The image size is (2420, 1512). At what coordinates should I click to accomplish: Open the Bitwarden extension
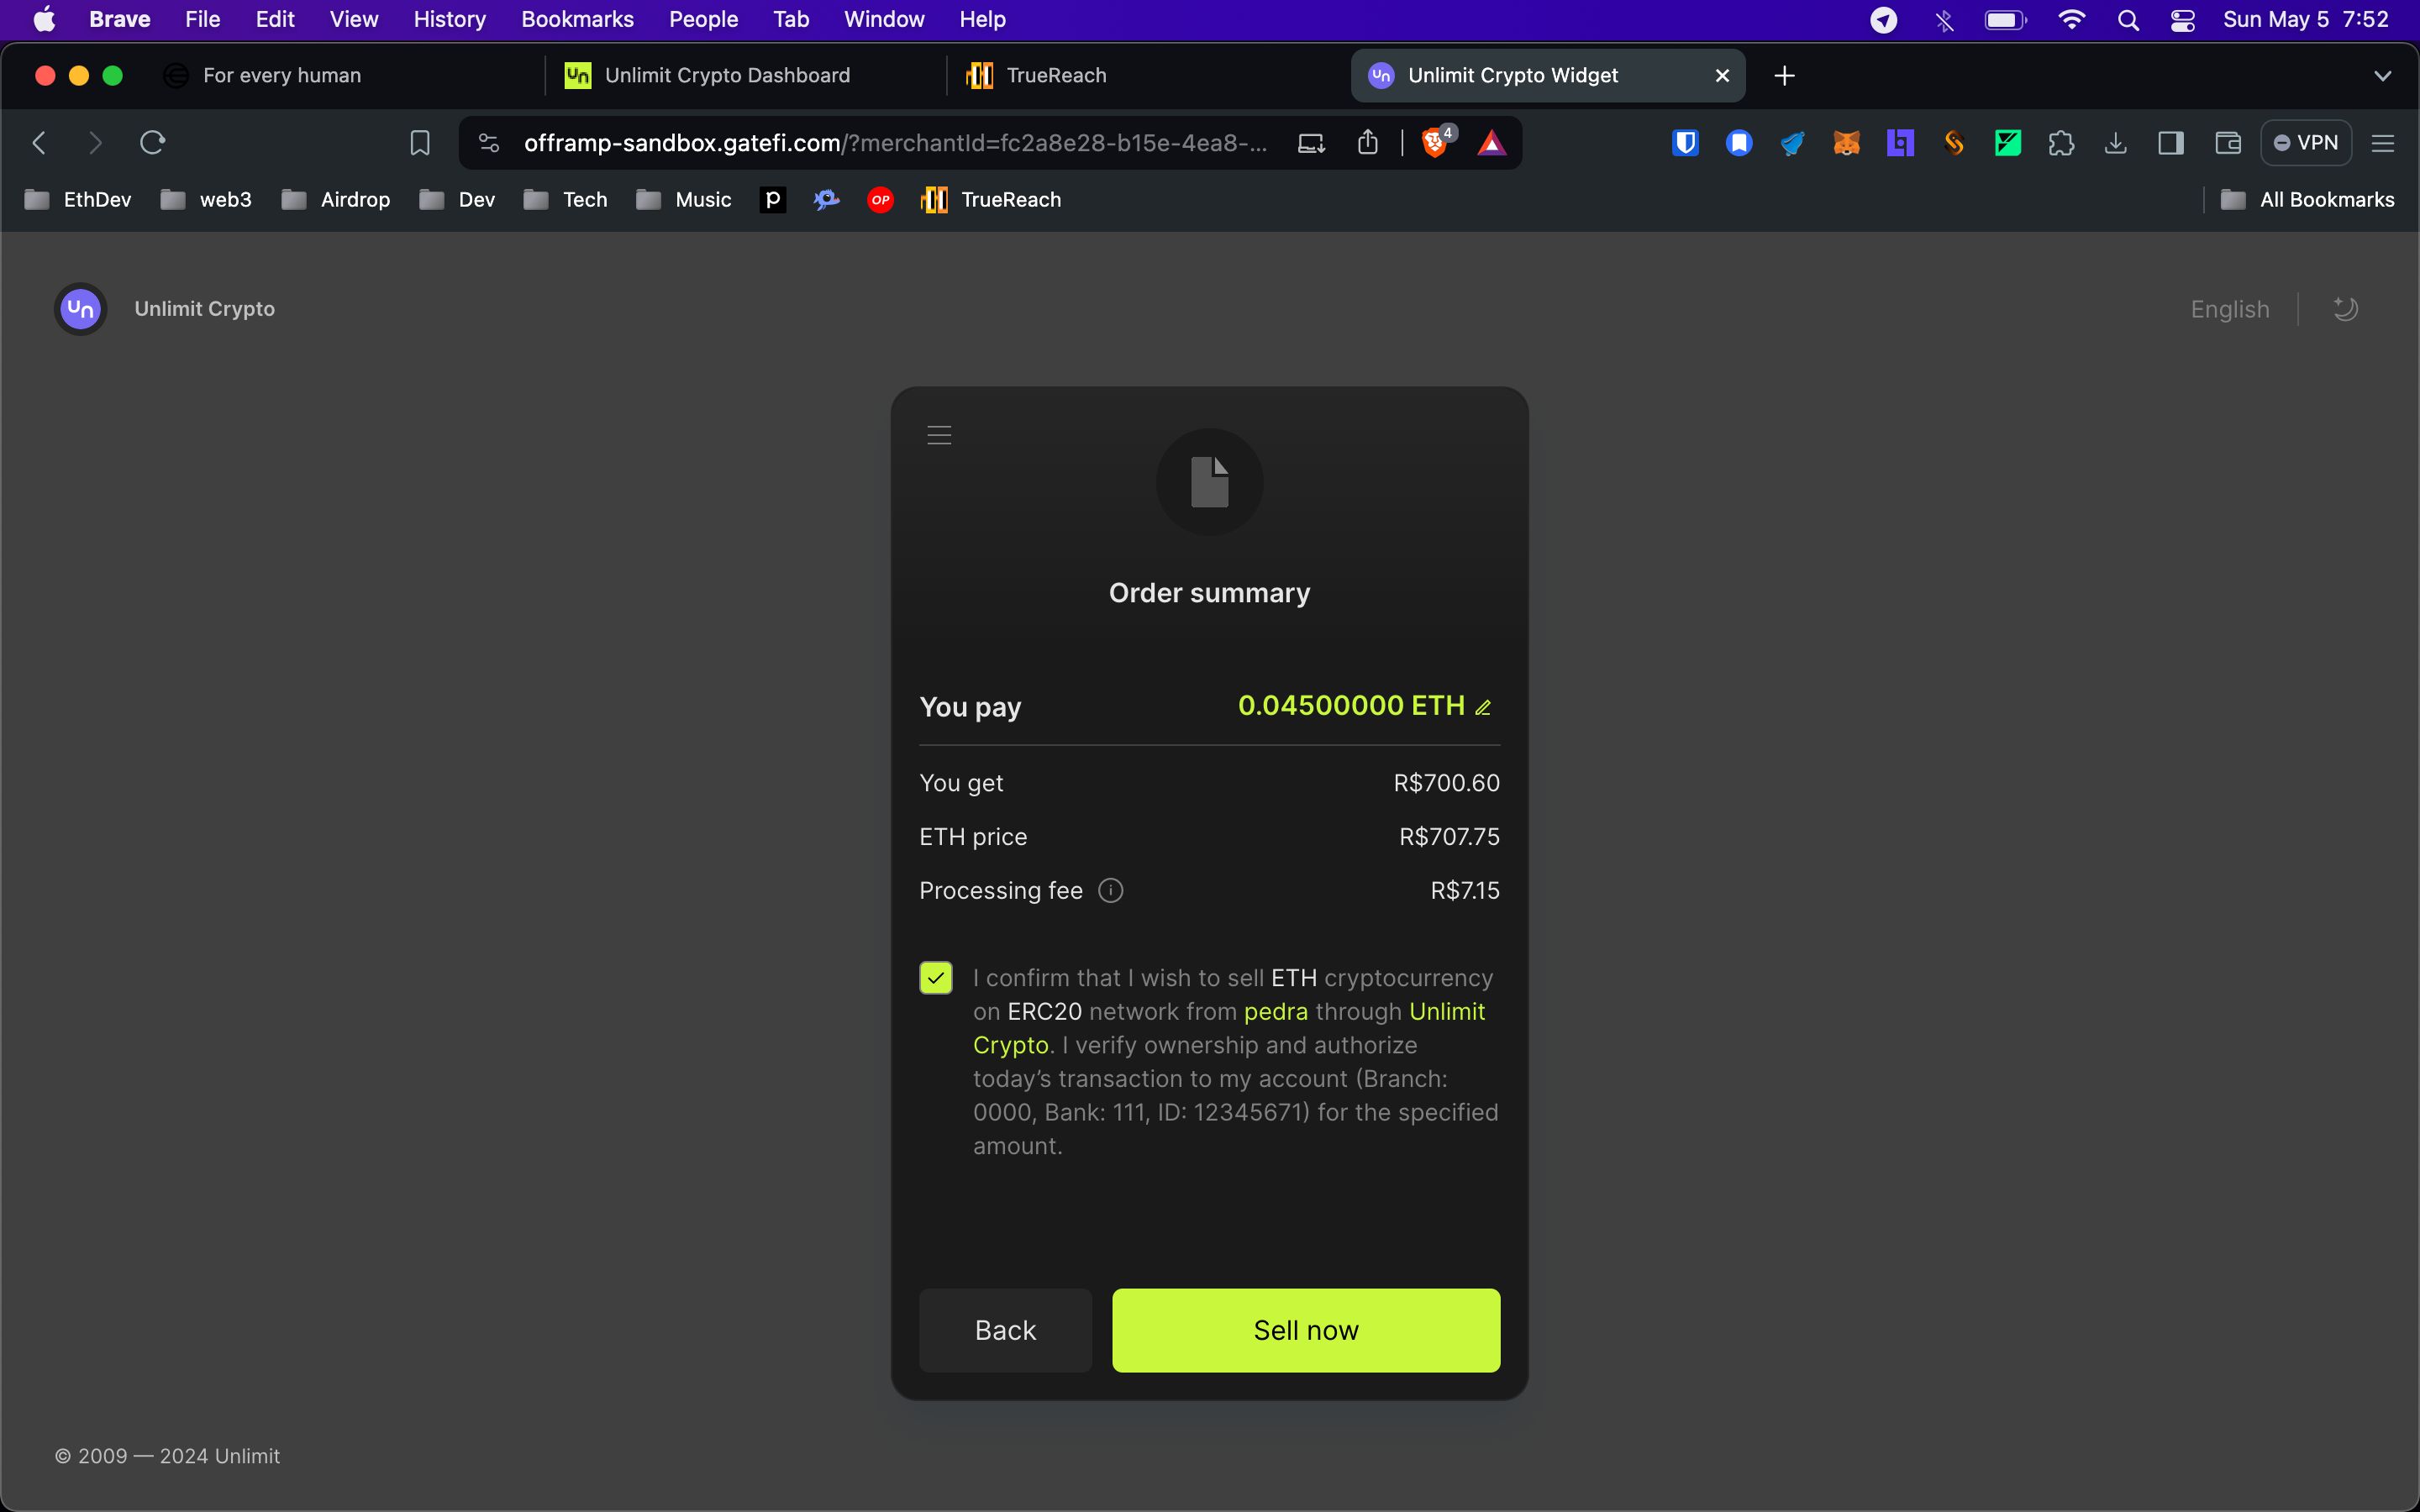1685,143
